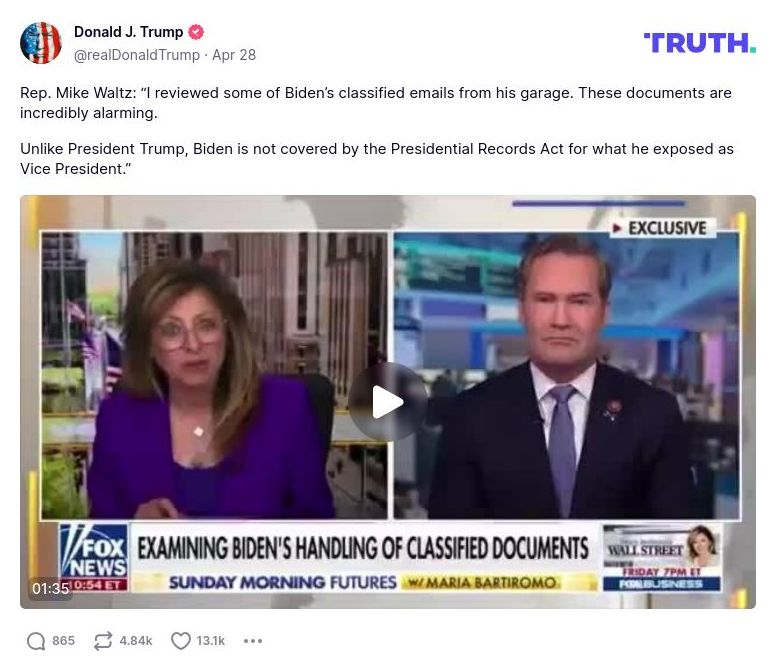Click the 4.84k ReTruth count

(136, 641)
